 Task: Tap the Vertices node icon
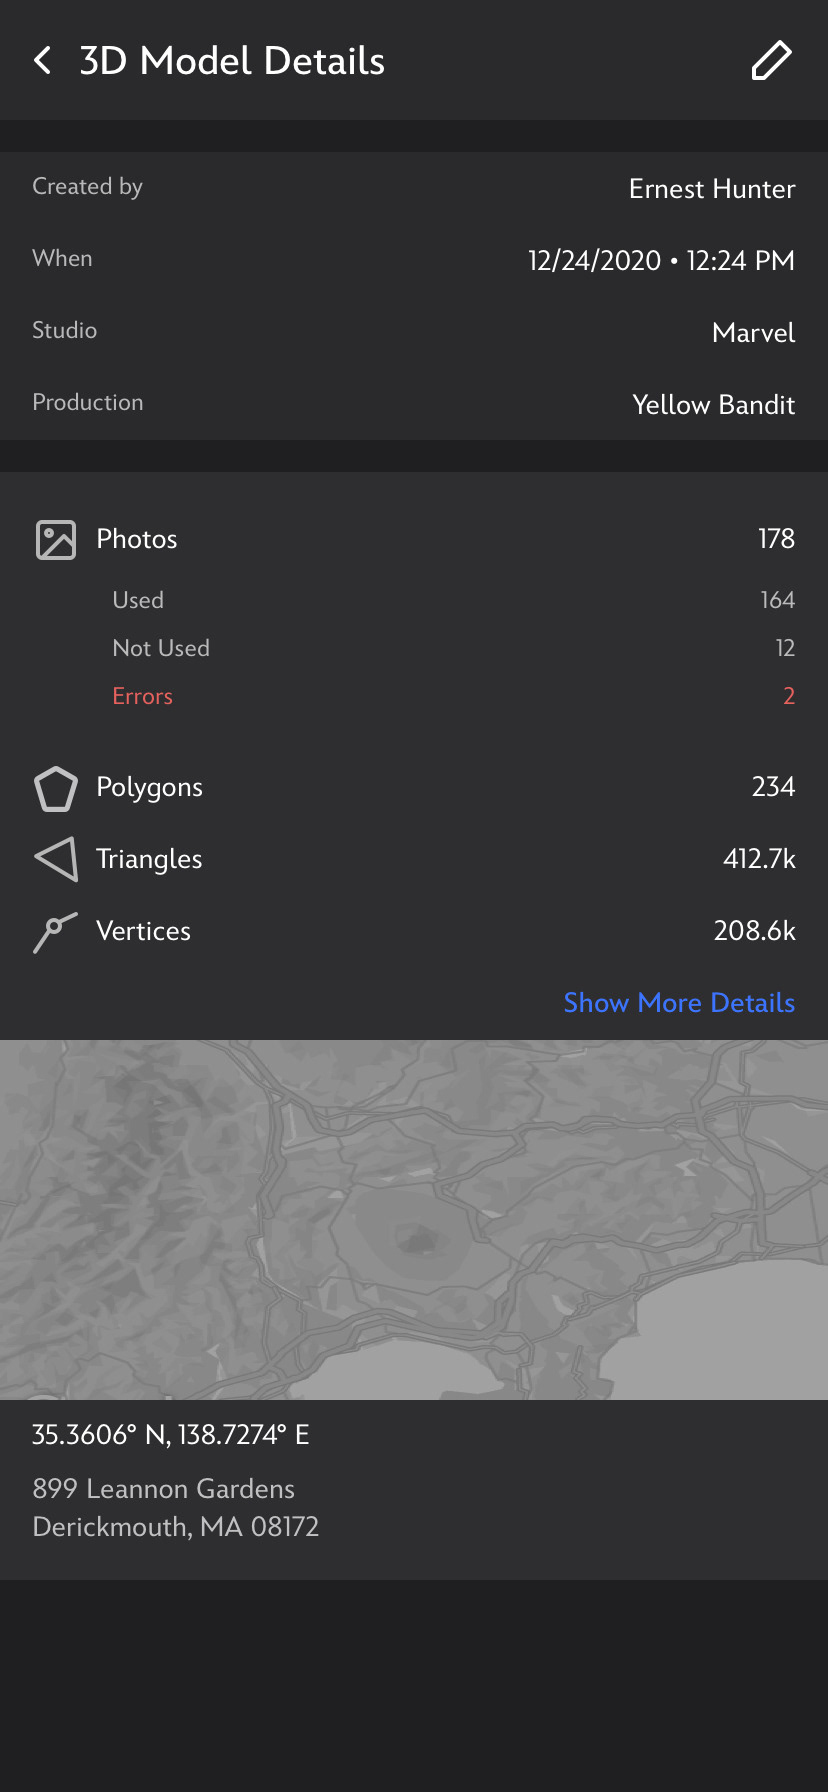(55, 932)
